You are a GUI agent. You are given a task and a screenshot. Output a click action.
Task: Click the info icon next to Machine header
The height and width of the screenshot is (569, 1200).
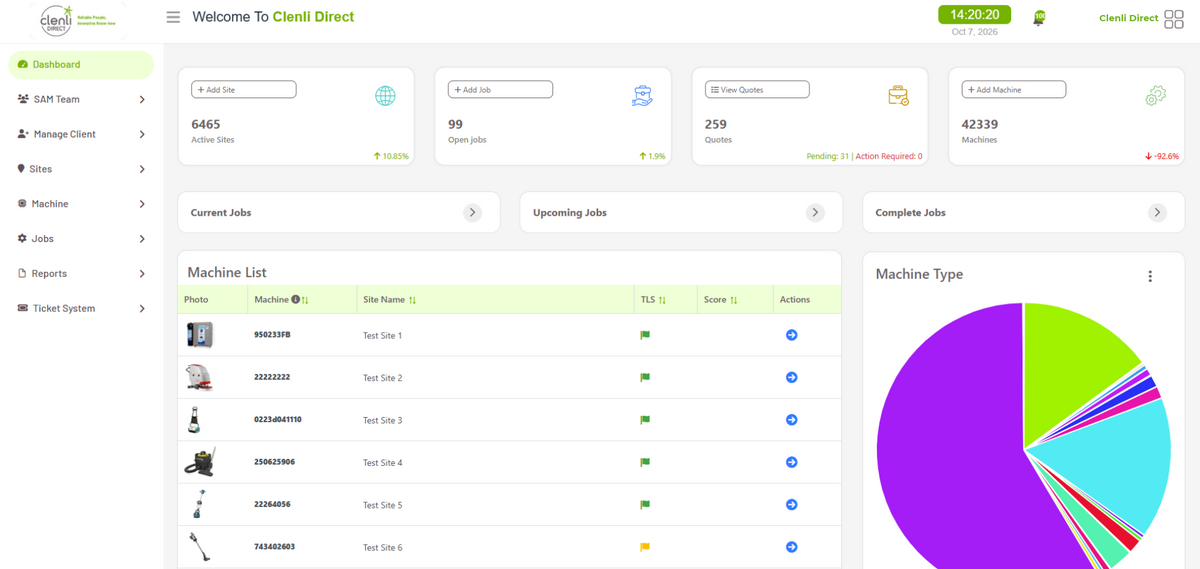click(x=296, y=299)
